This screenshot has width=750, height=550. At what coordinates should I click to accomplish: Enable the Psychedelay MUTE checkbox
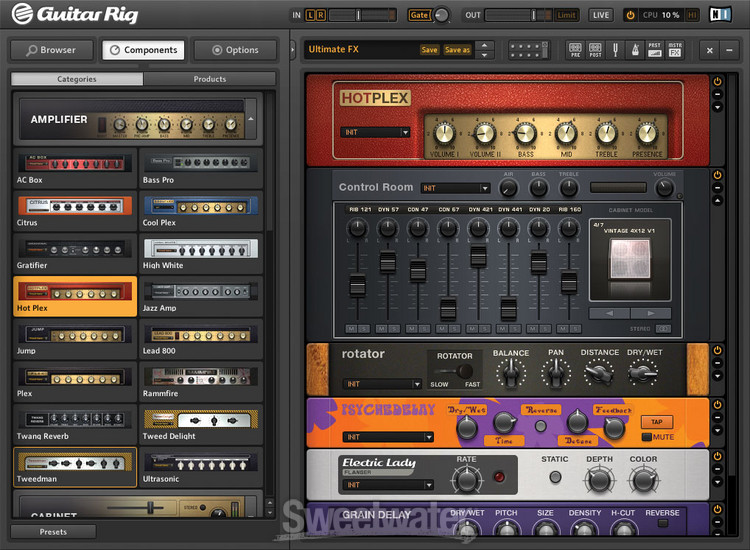pyautogui.click(x=647, y=437)
